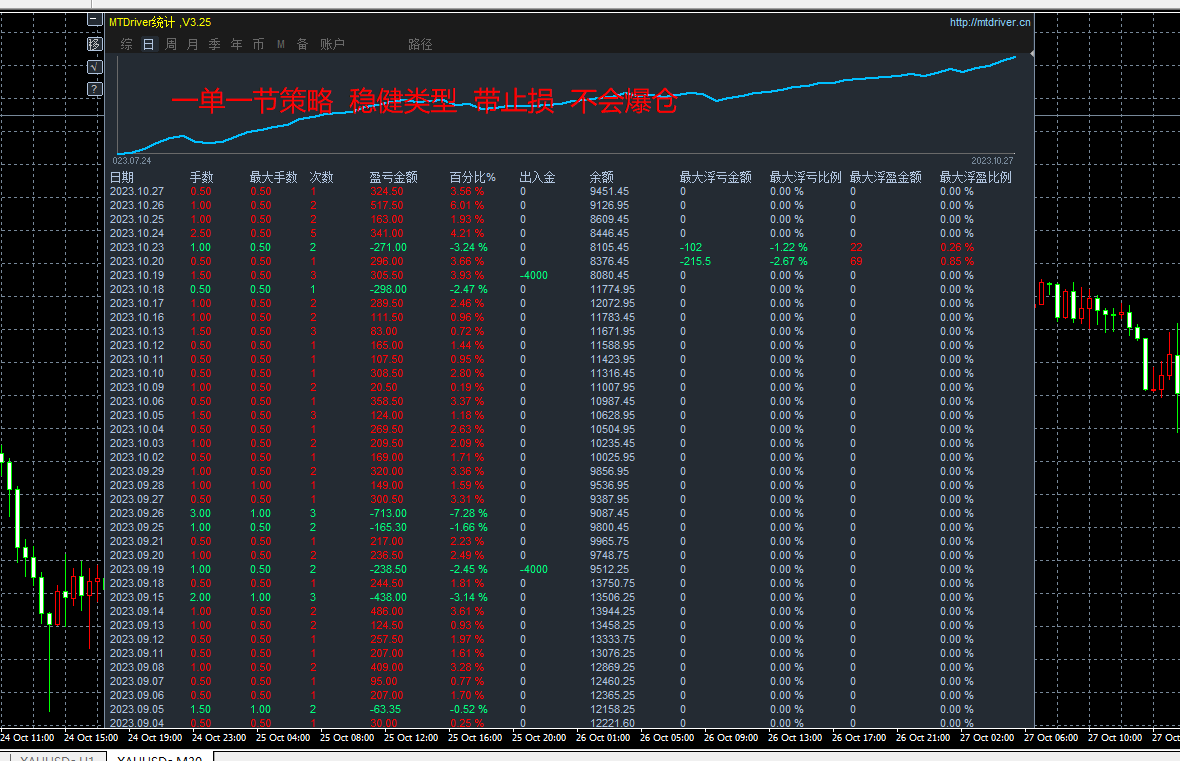Select the 2023.09.26 date row
This screenshot has width=1180, height=761.
(x=137, y=513)
